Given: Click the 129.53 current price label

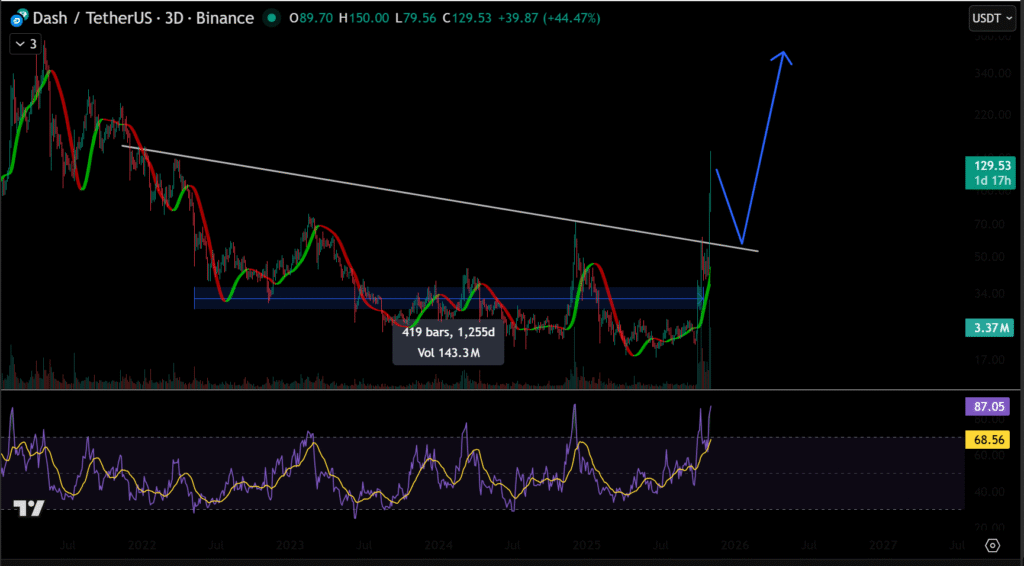Looking at the screenshot, I should pyautogui.click(x=990, y=163).
